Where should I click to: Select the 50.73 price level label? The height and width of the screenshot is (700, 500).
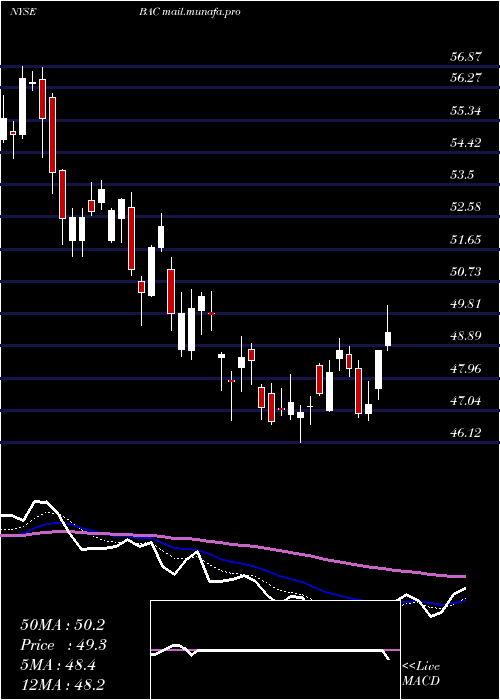pyautogui.click(x=465, y=272)
